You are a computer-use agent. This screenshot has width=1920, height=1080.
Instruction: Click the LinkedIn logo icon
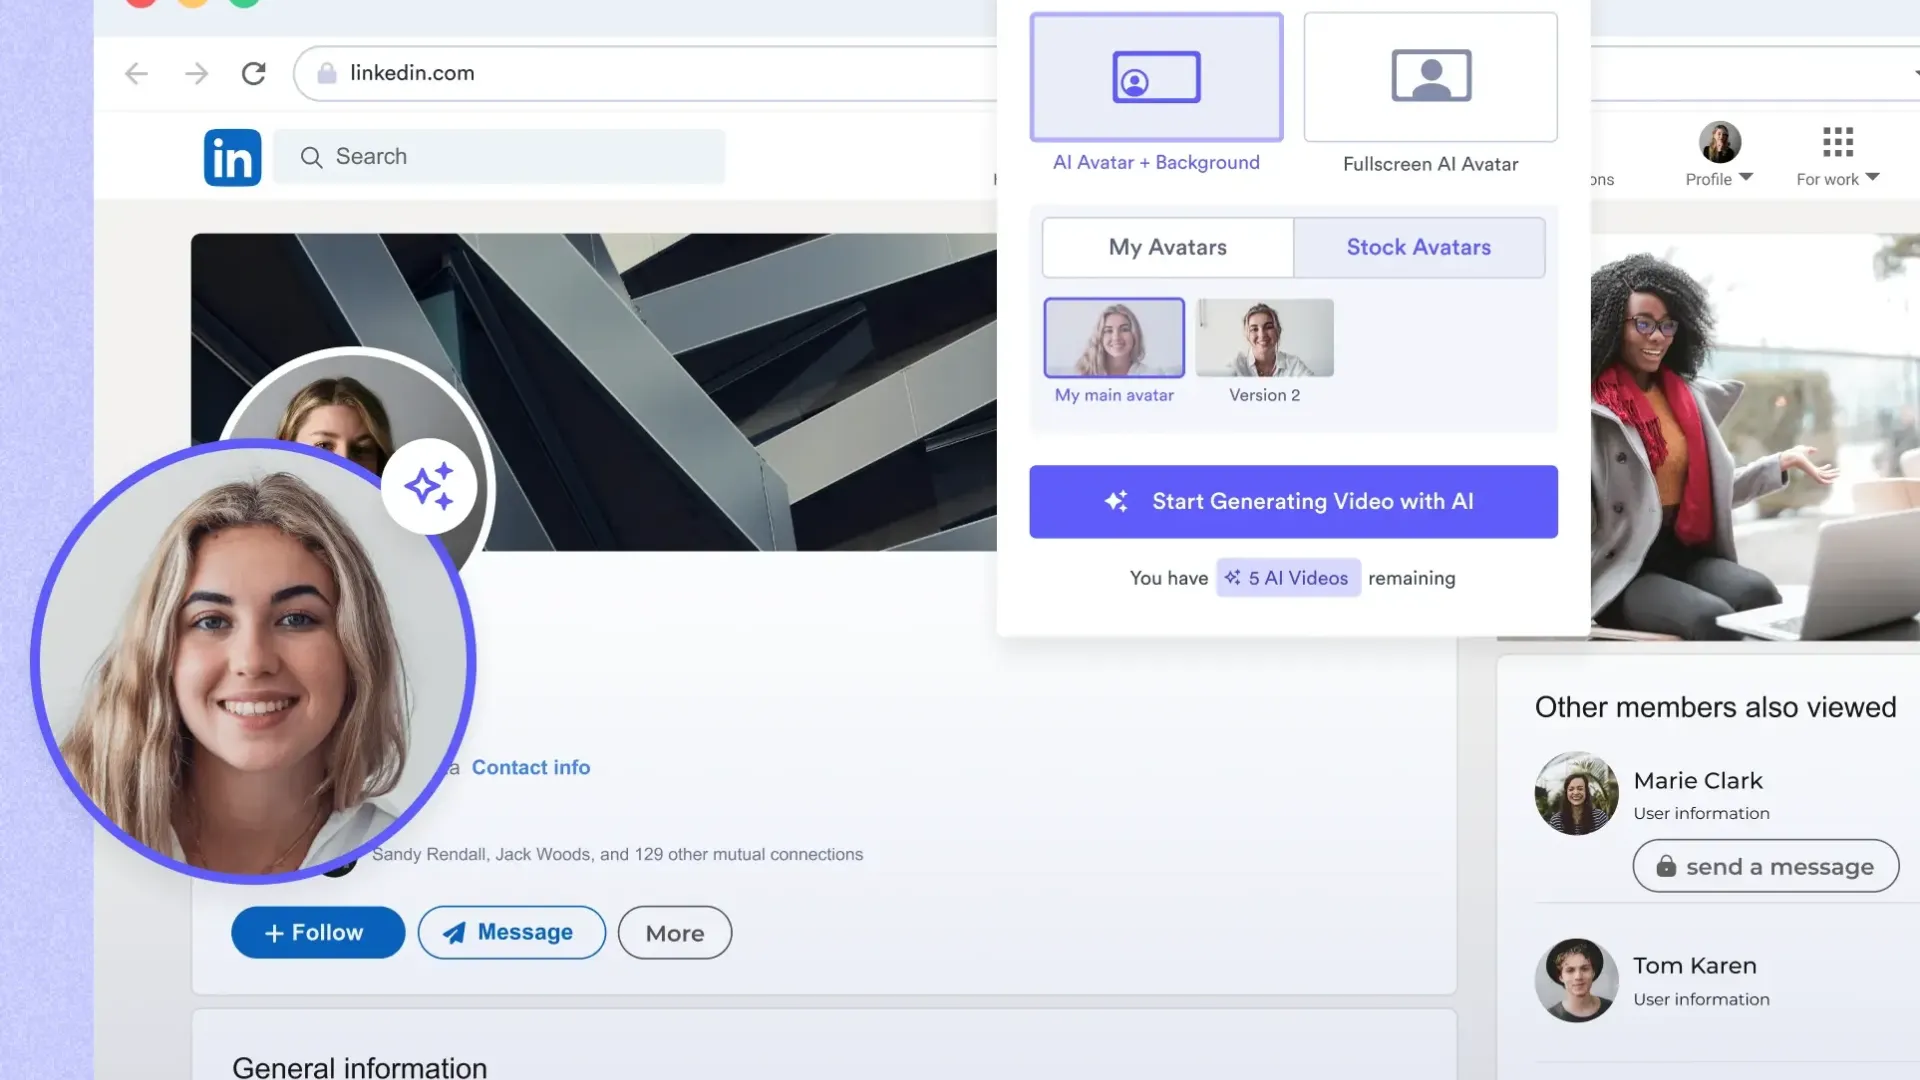click(x=232, y=157)
